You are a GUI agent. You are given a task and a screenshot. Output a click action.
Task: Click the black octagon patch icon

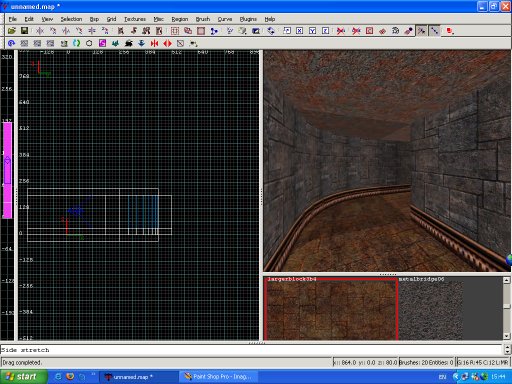89,43
